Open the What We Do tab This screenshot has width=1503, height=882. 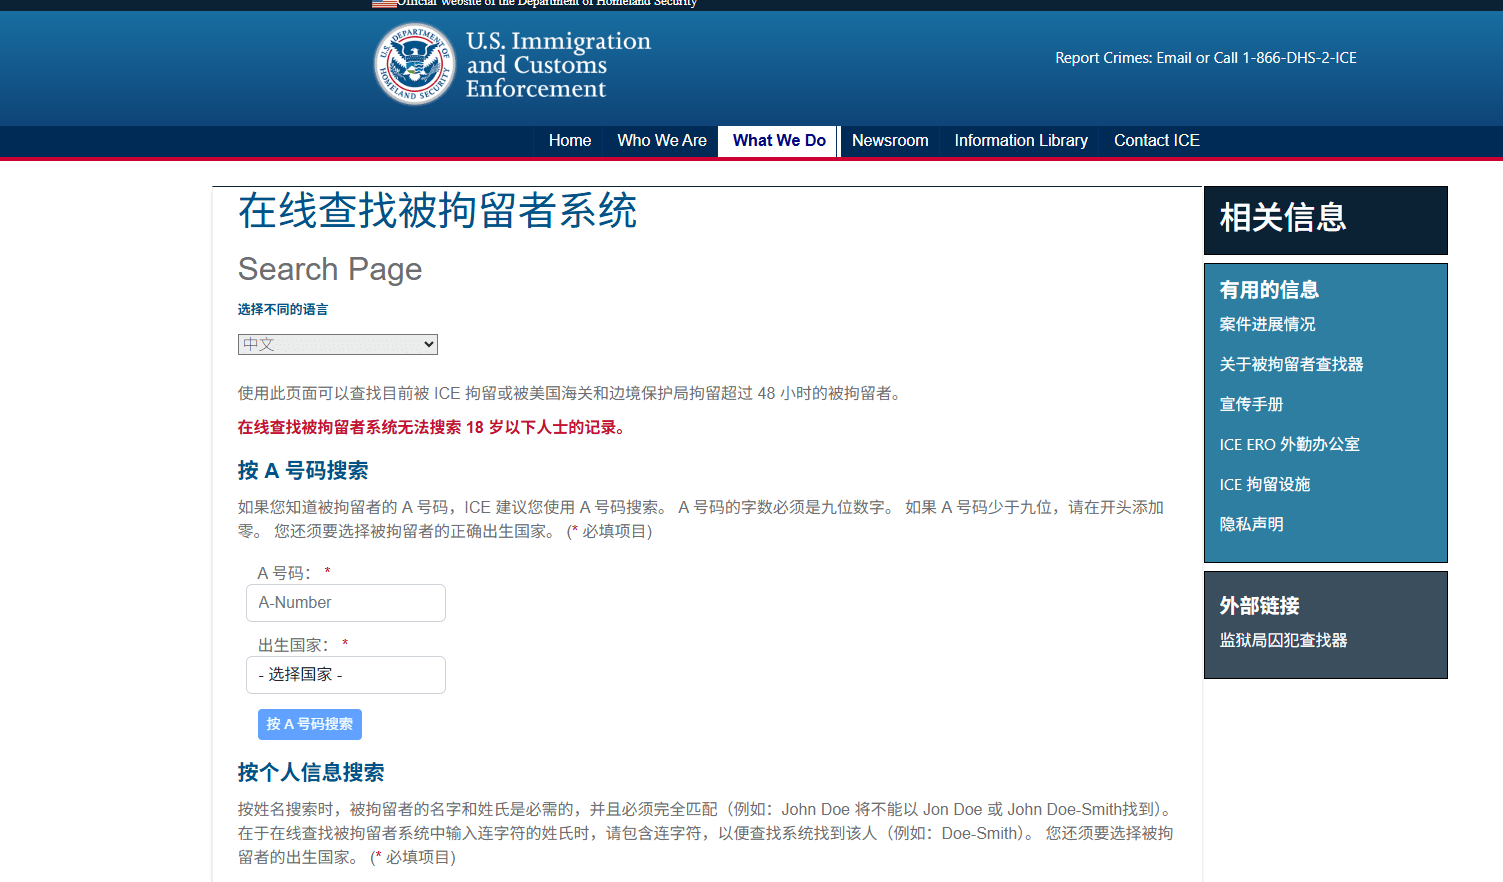779,141
